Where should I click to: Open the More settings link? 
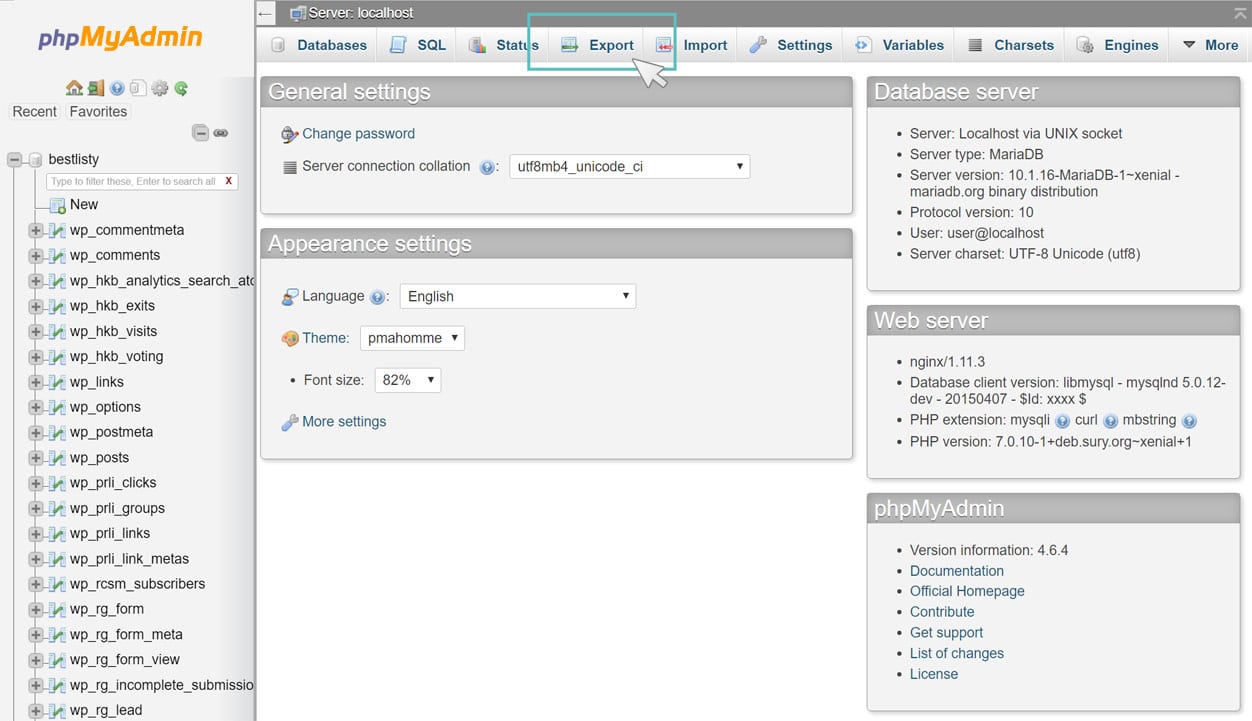point(344,422)
